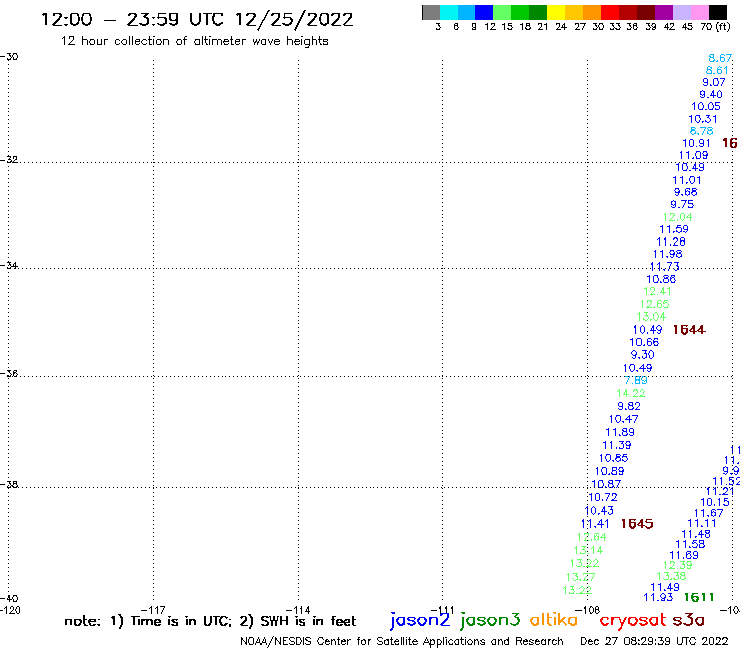Select the altika satellite label
The width and height of the screenshot is (740, 650).
point(553,619)
